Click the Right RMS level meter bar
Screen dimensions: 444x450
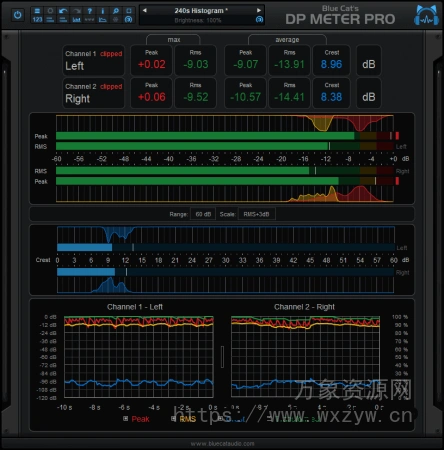[x=225, y=171]
